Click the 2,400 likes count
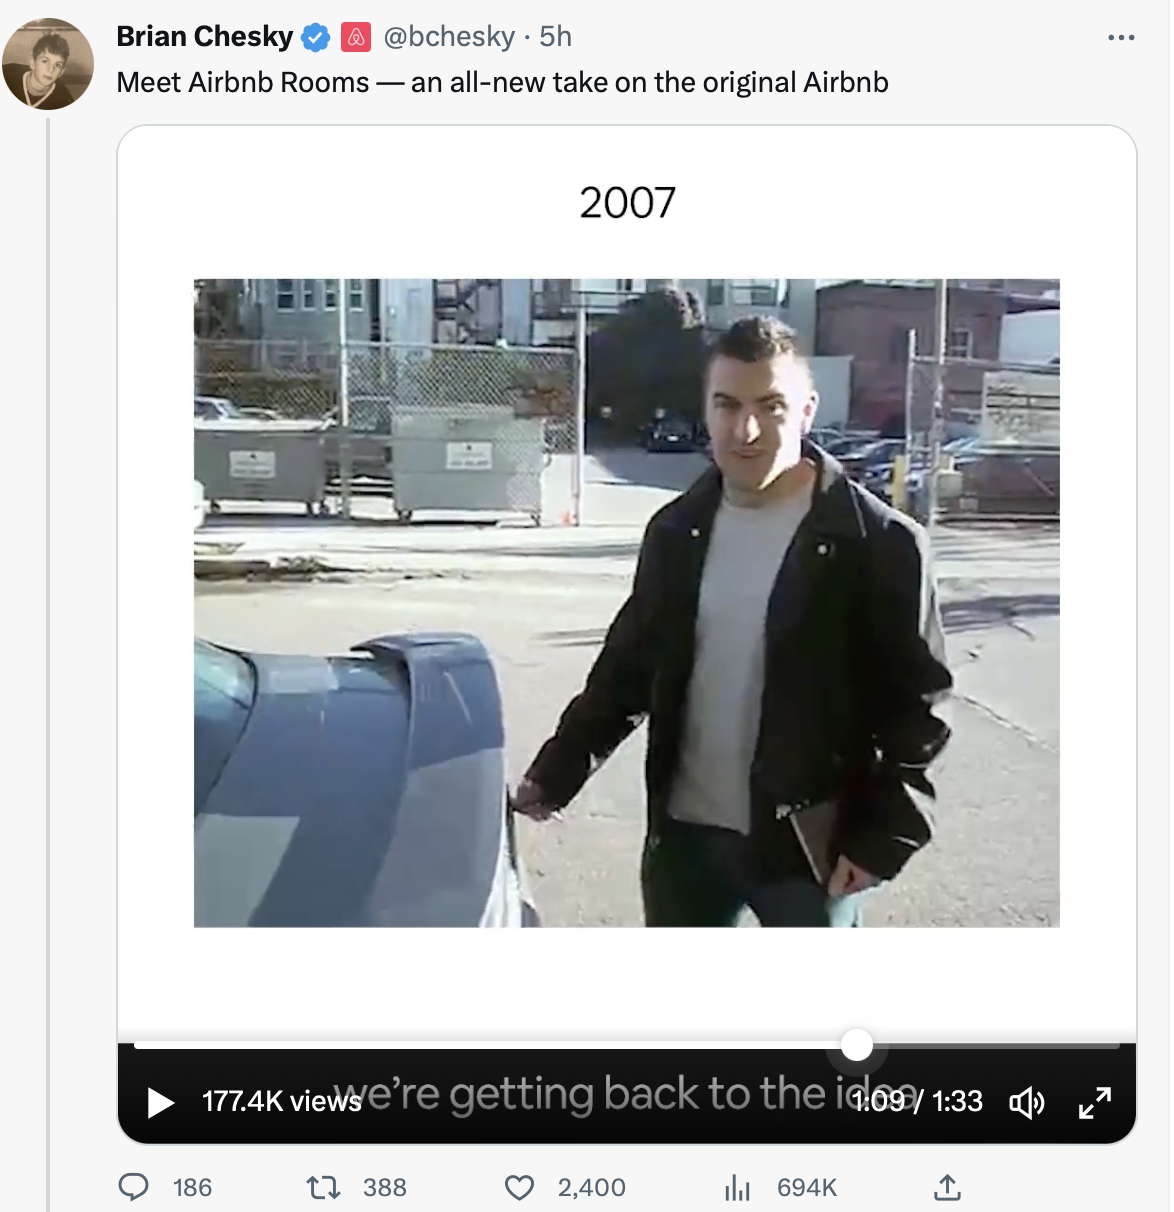Screen dimensions: 1174x1212 [x=588, y=1188]
